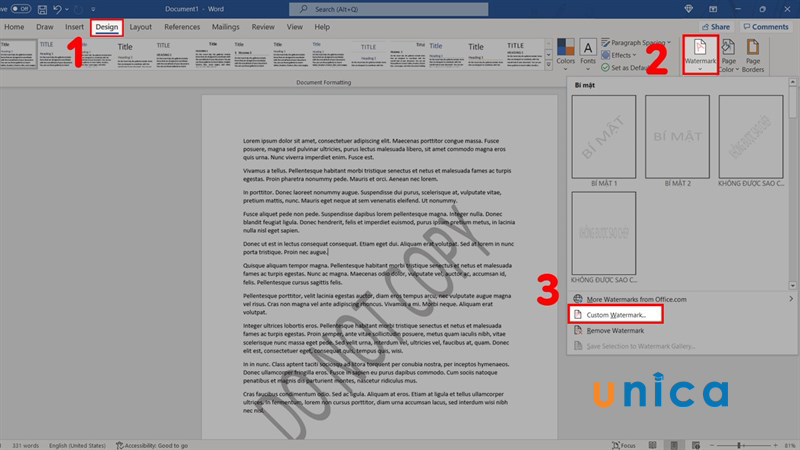Open the Page Color dropdown

pos(729,55)
